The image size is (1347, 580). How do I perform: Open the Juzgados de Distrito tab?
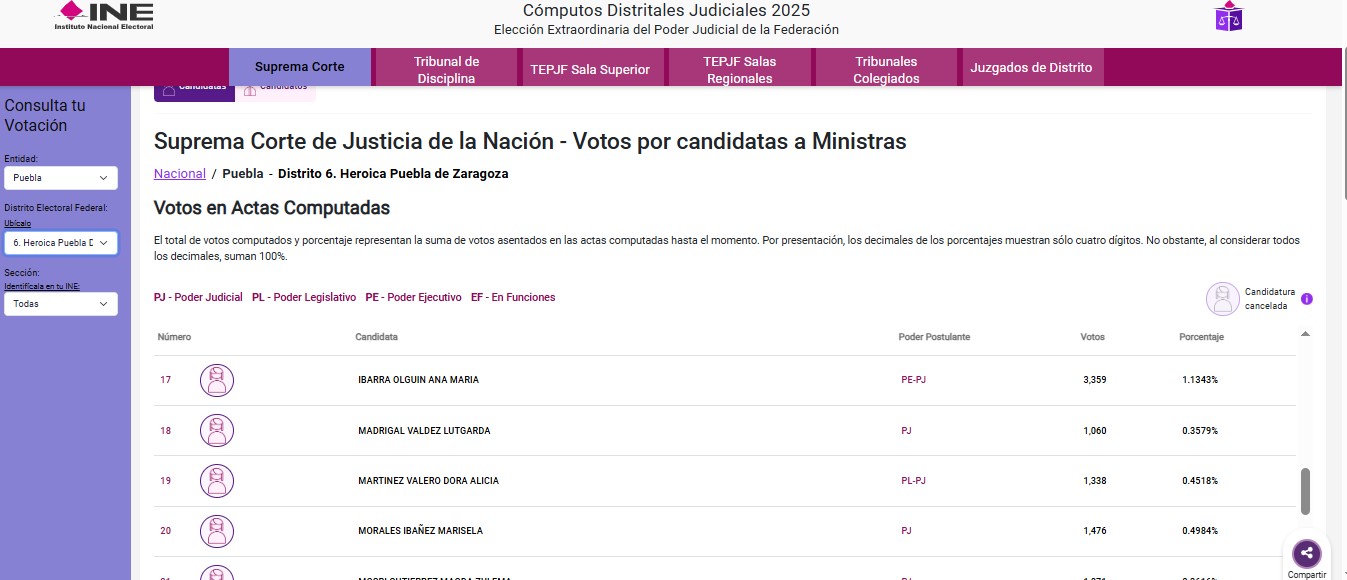(x=1031, y=68)
